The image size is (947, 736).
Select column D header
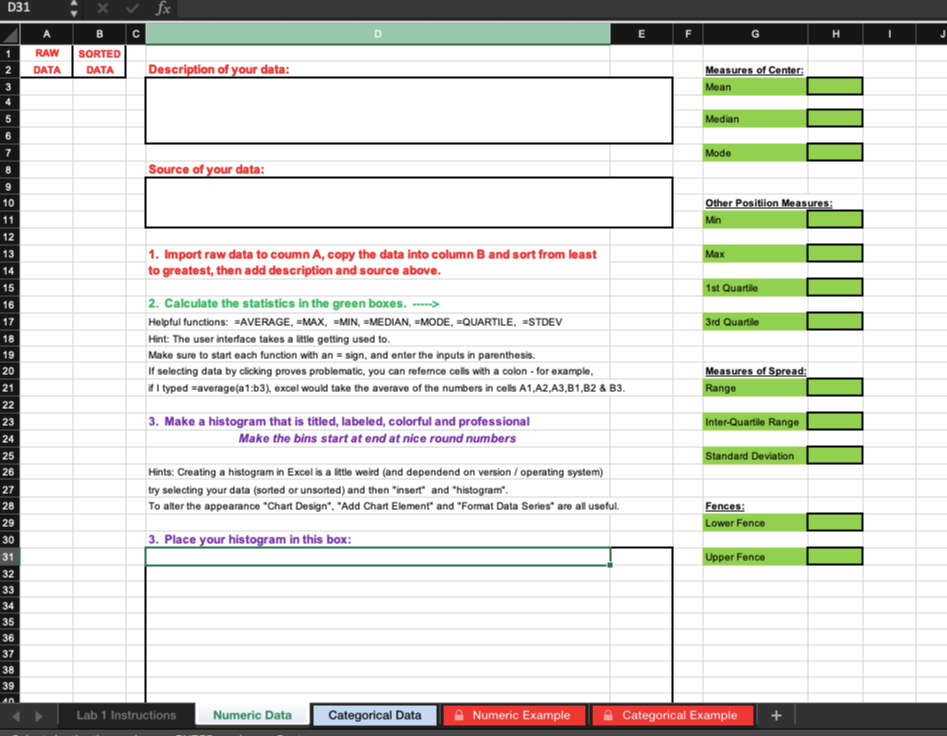pyautogui.click(x=377, y=34)
